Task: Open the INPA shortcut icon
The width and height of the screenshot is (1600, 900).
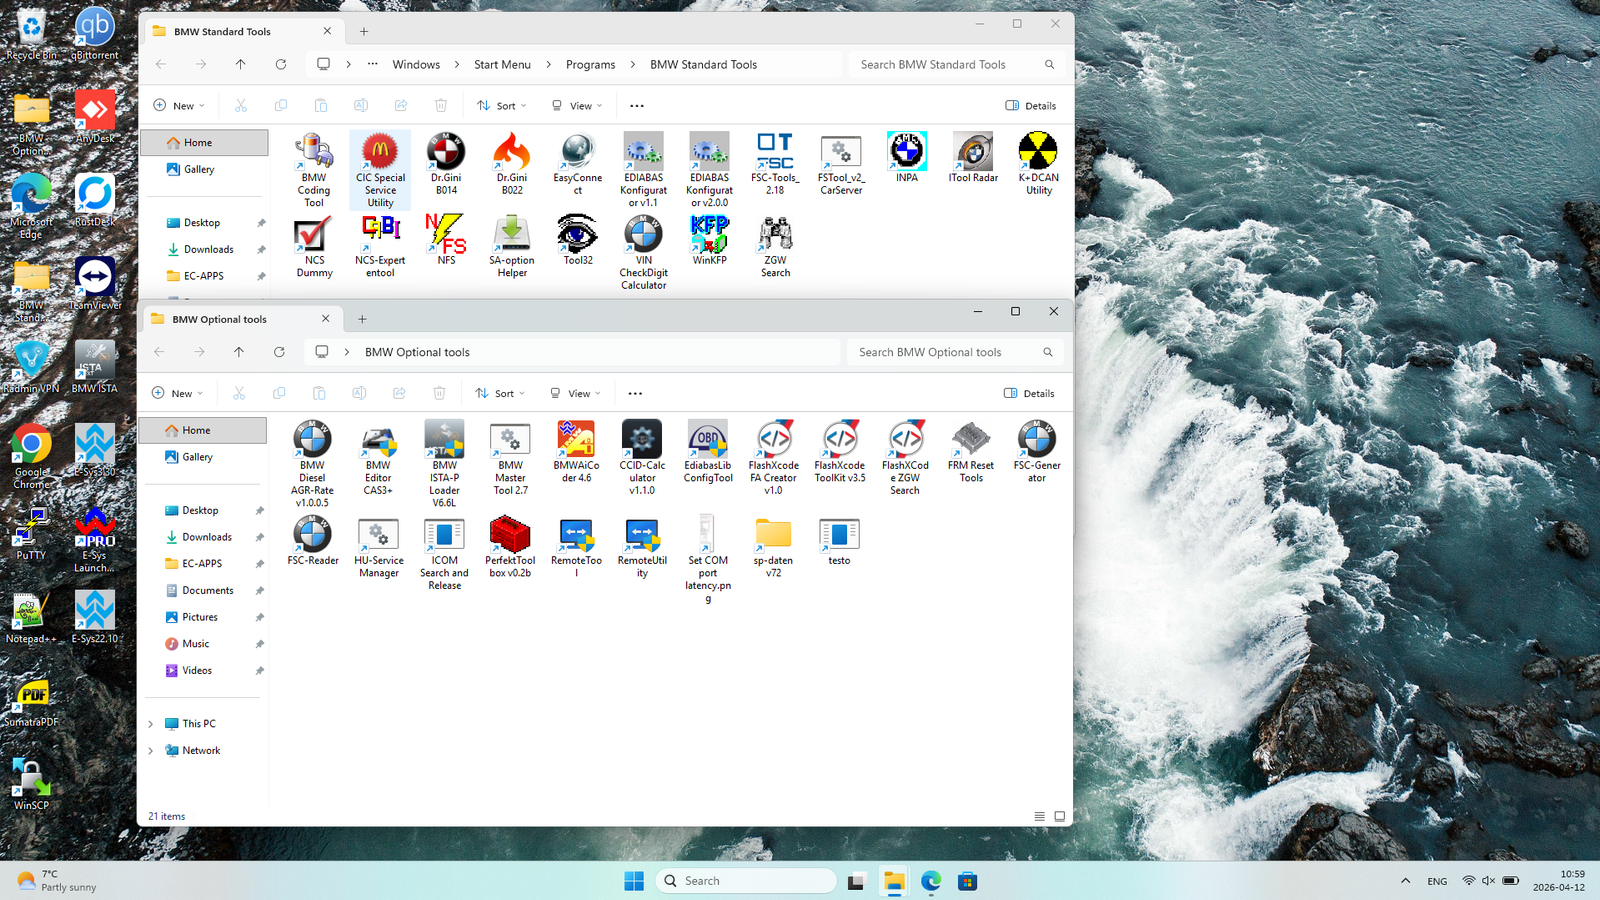Action: [907, 153]
